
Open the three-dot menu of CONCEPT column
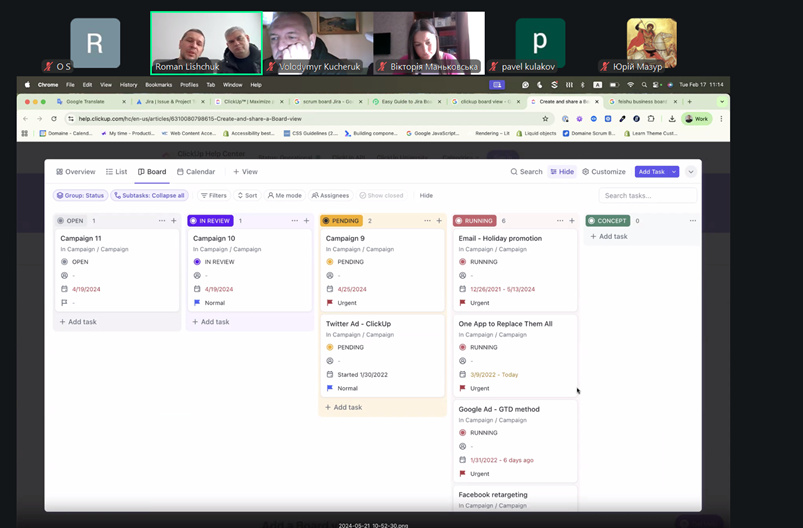pos(693,221)
